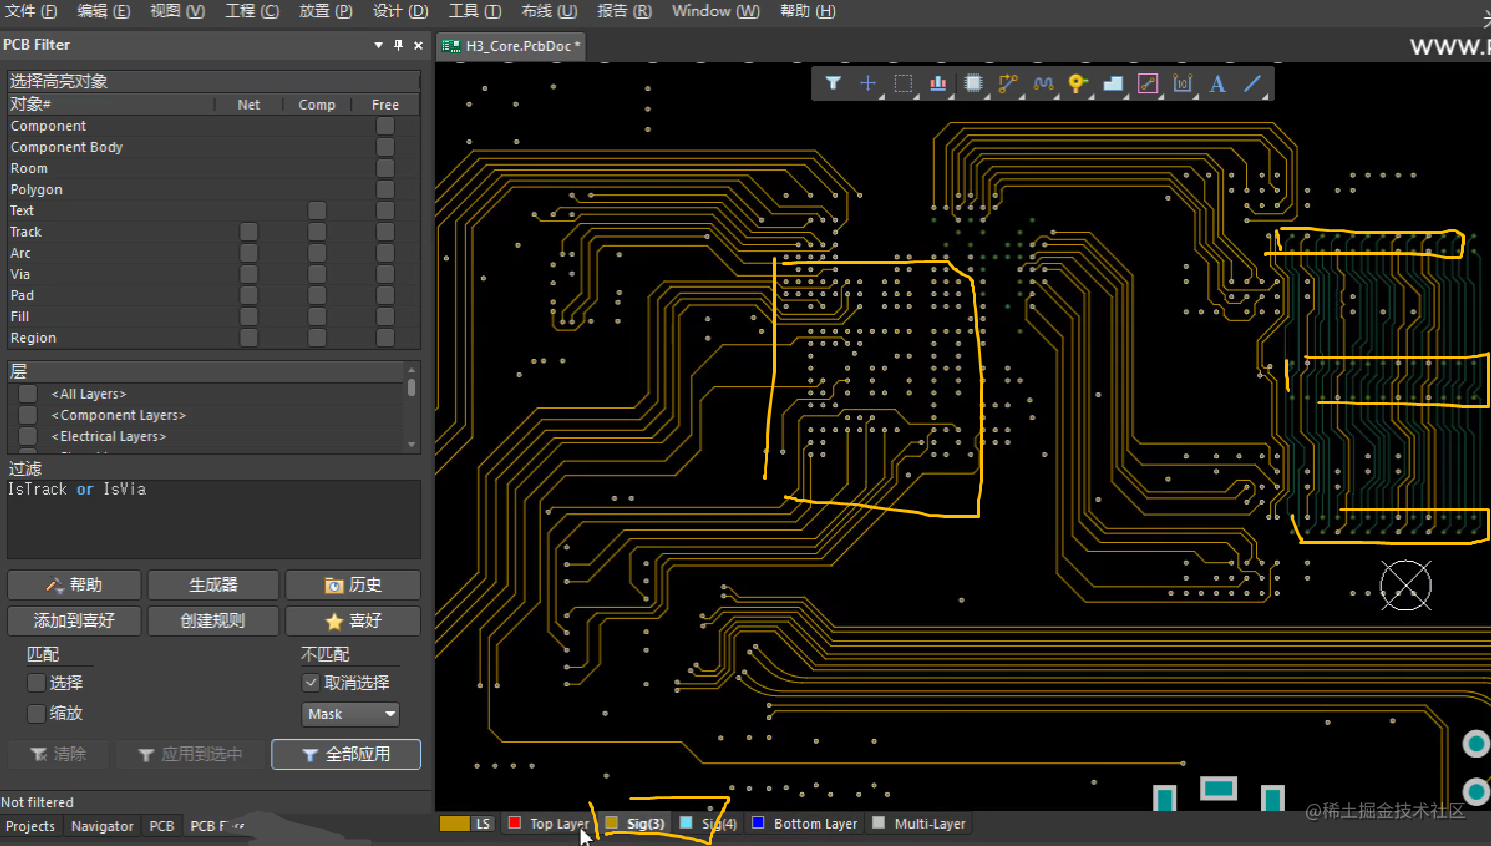Click the filter funnel icon in the toolbar

pyautogui.click(x=833, y=83)
